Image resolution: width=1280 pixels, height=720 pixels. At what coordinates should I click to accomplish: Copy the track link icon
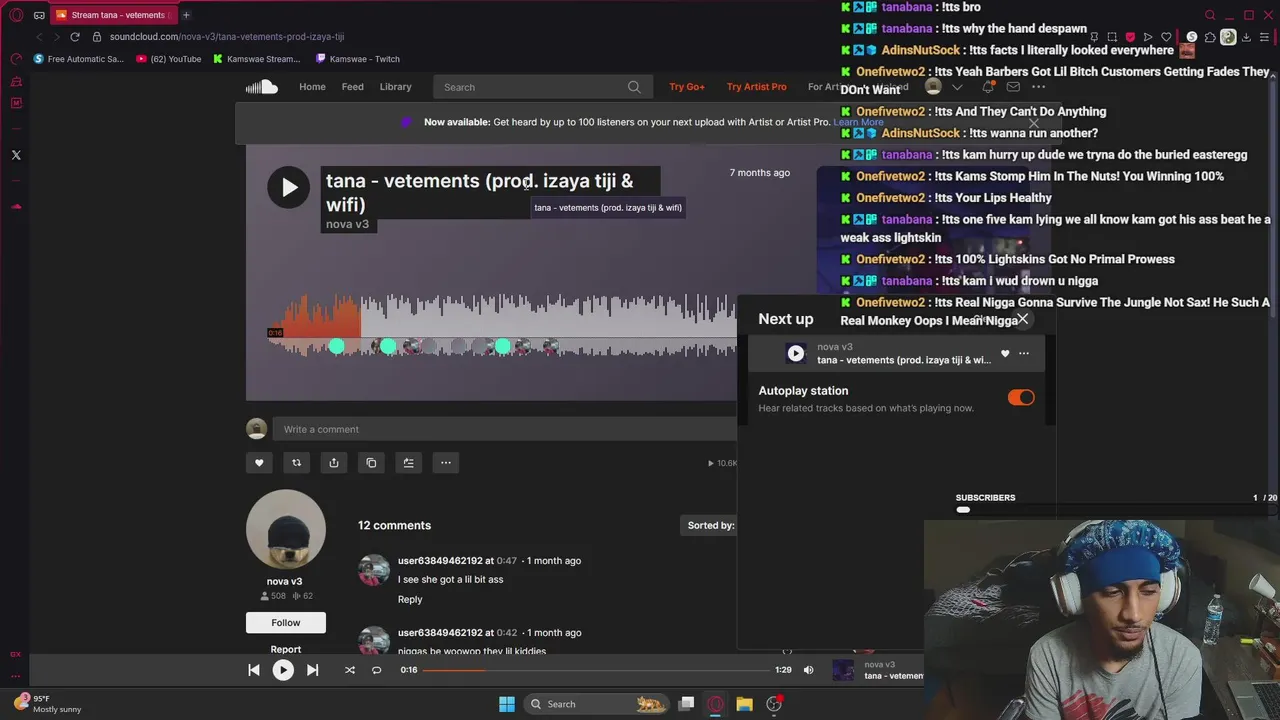point(371,462)
